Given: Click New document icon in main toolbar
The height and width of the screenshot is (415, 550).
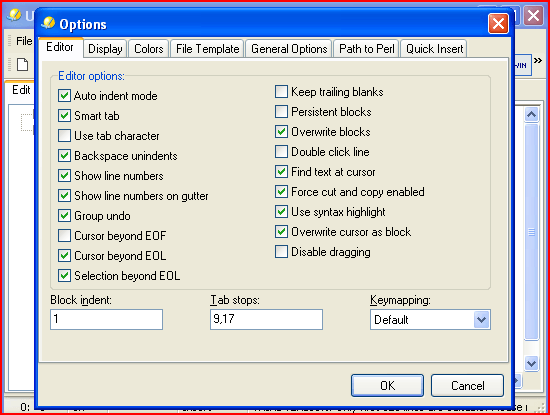Looking at the screenshot, I should 23,65.
